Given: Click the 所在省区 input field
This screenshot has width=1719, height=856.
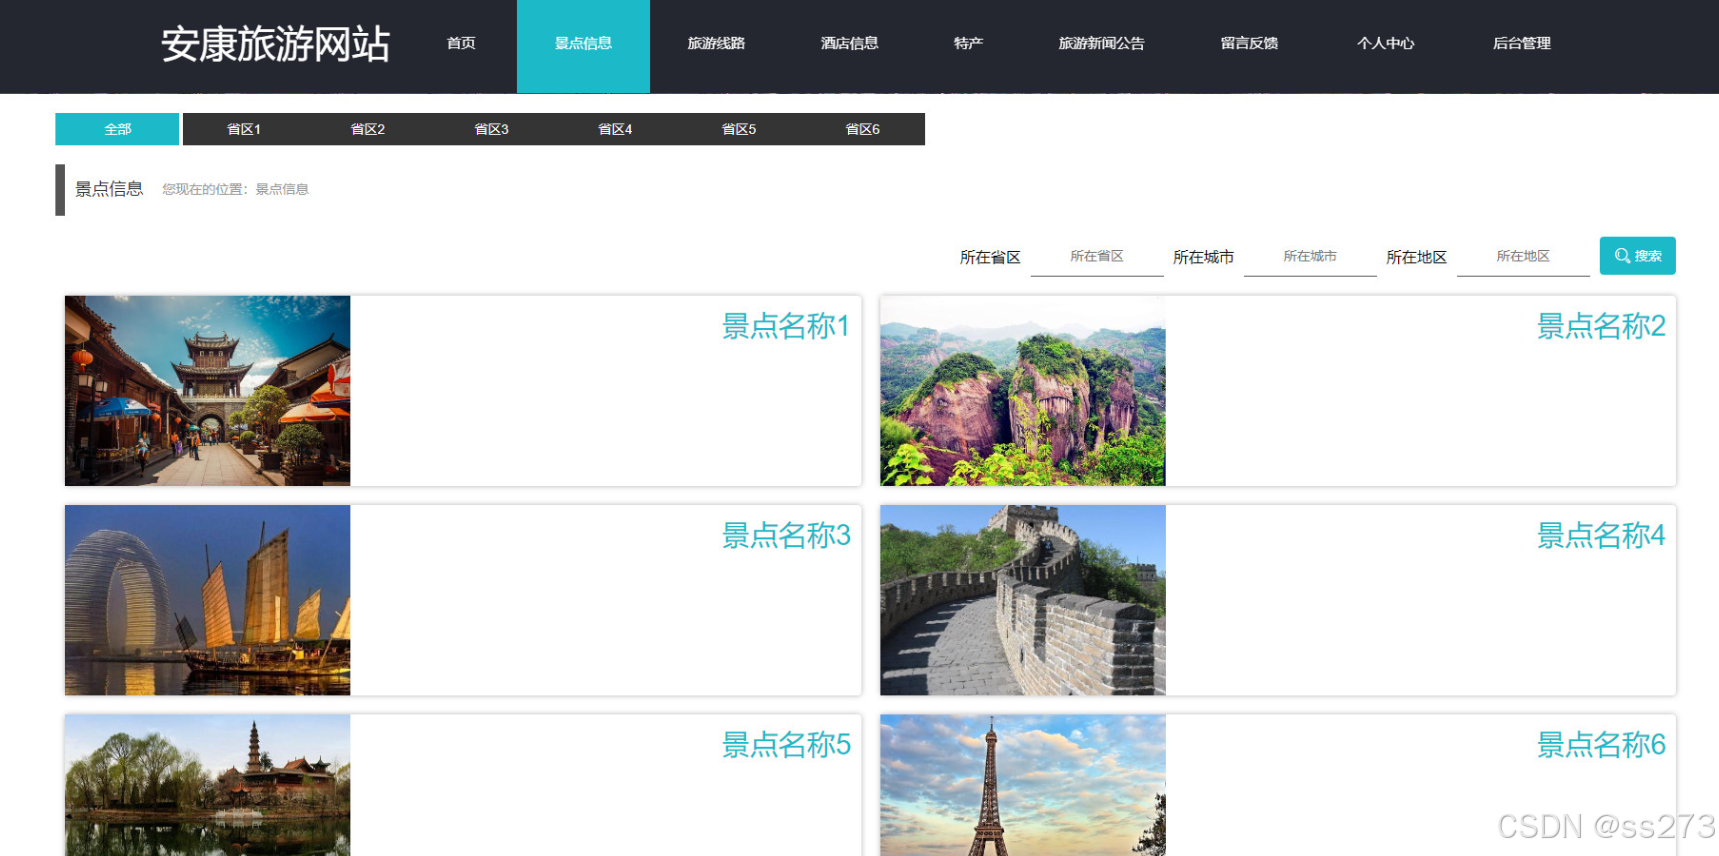Looking at the screenshot, I should click(x=1097, y=257).
